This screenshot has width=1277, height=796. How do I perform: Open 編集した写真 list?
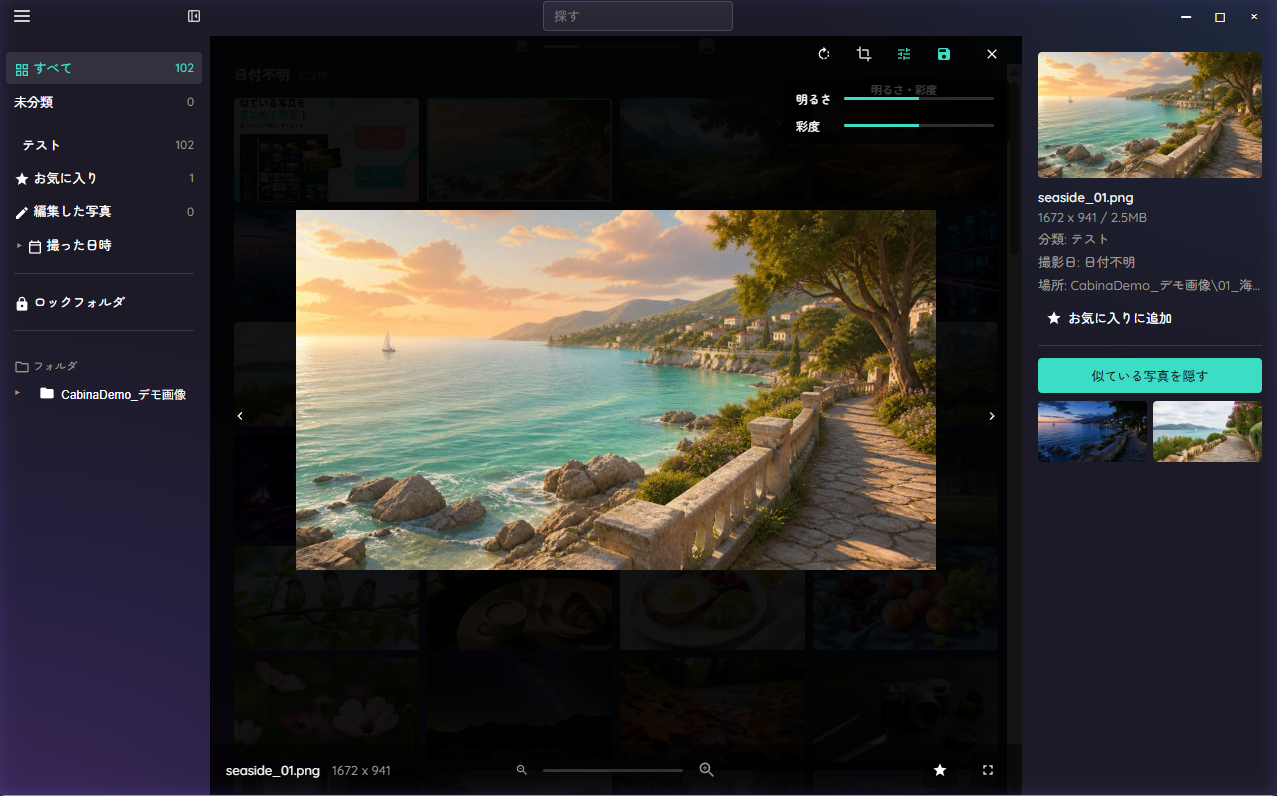tap(104, 212)
